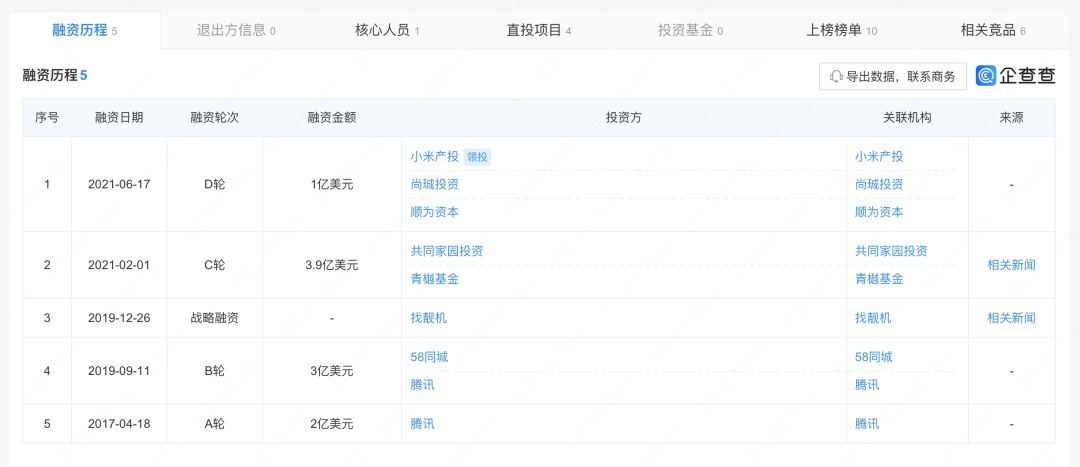The width and height of the screenshot is (1080, 467).
Task: Open investor 顺为资本 link
Action: coord(435,212)
